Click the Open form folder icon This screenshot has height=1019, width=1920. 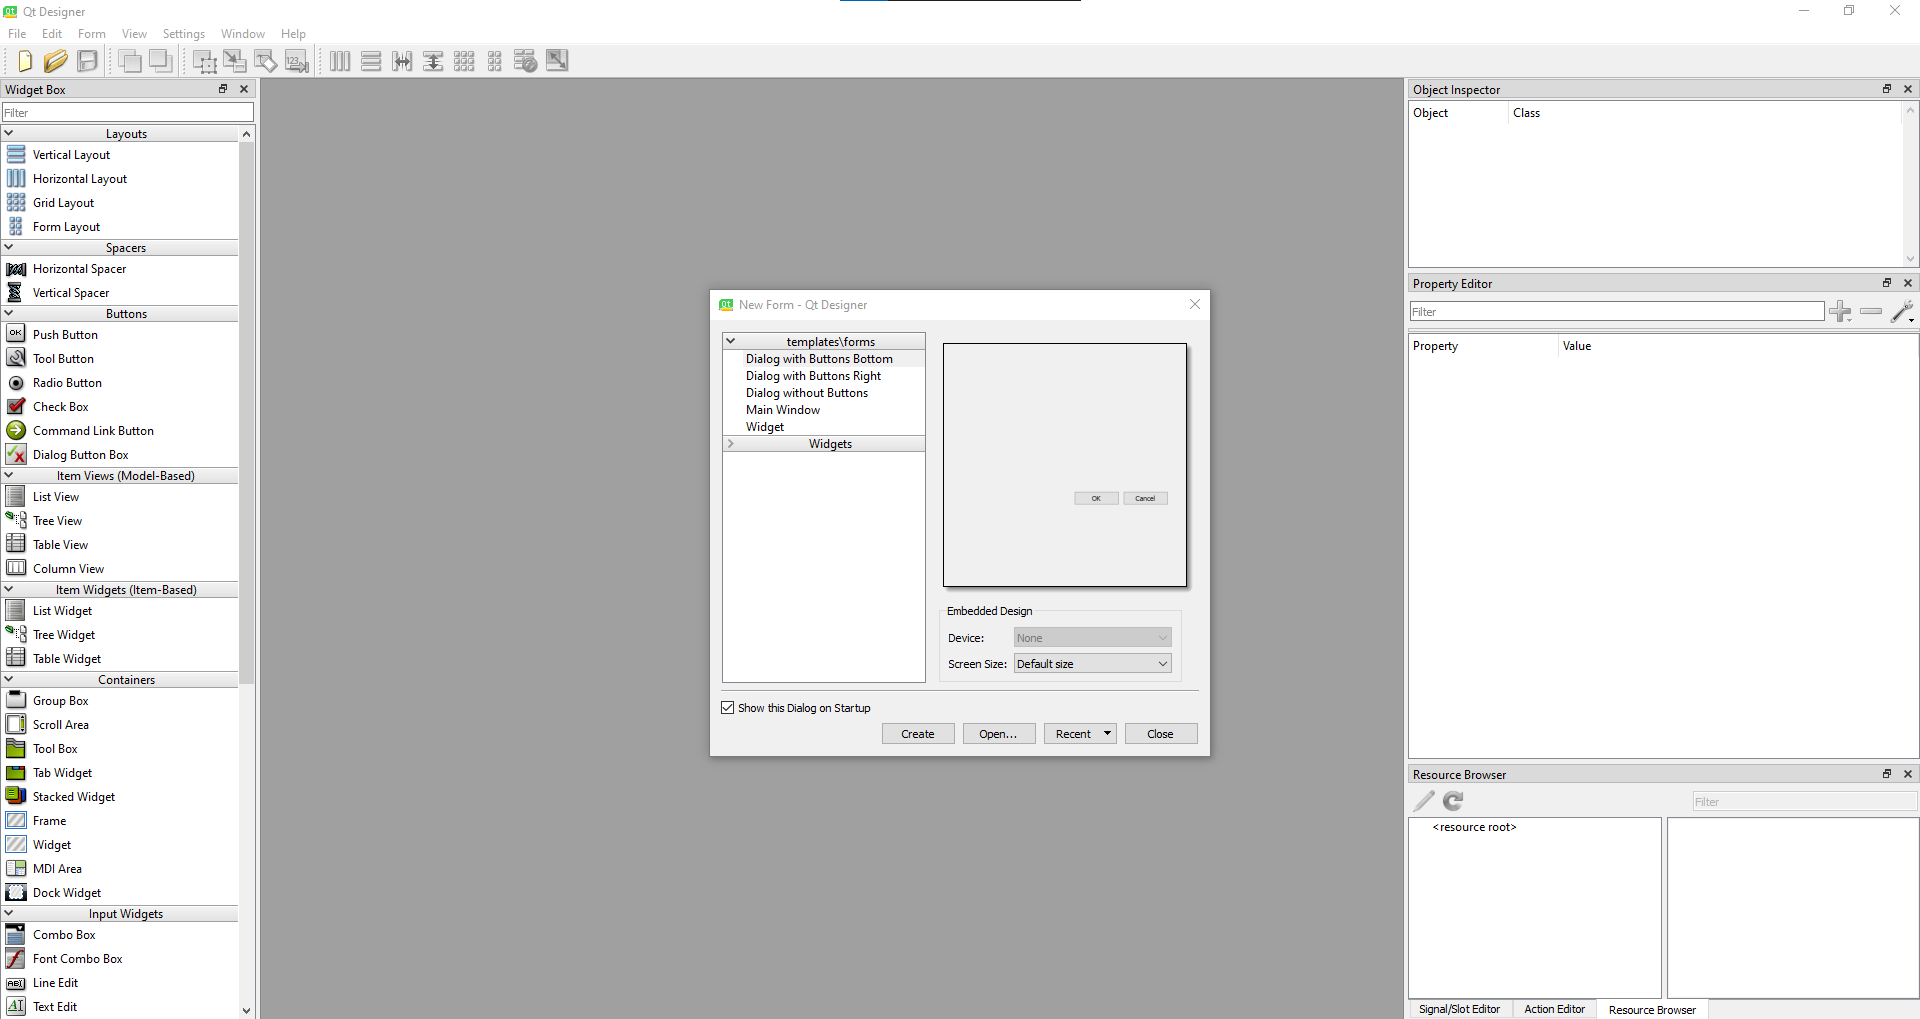tap(56, 61)
